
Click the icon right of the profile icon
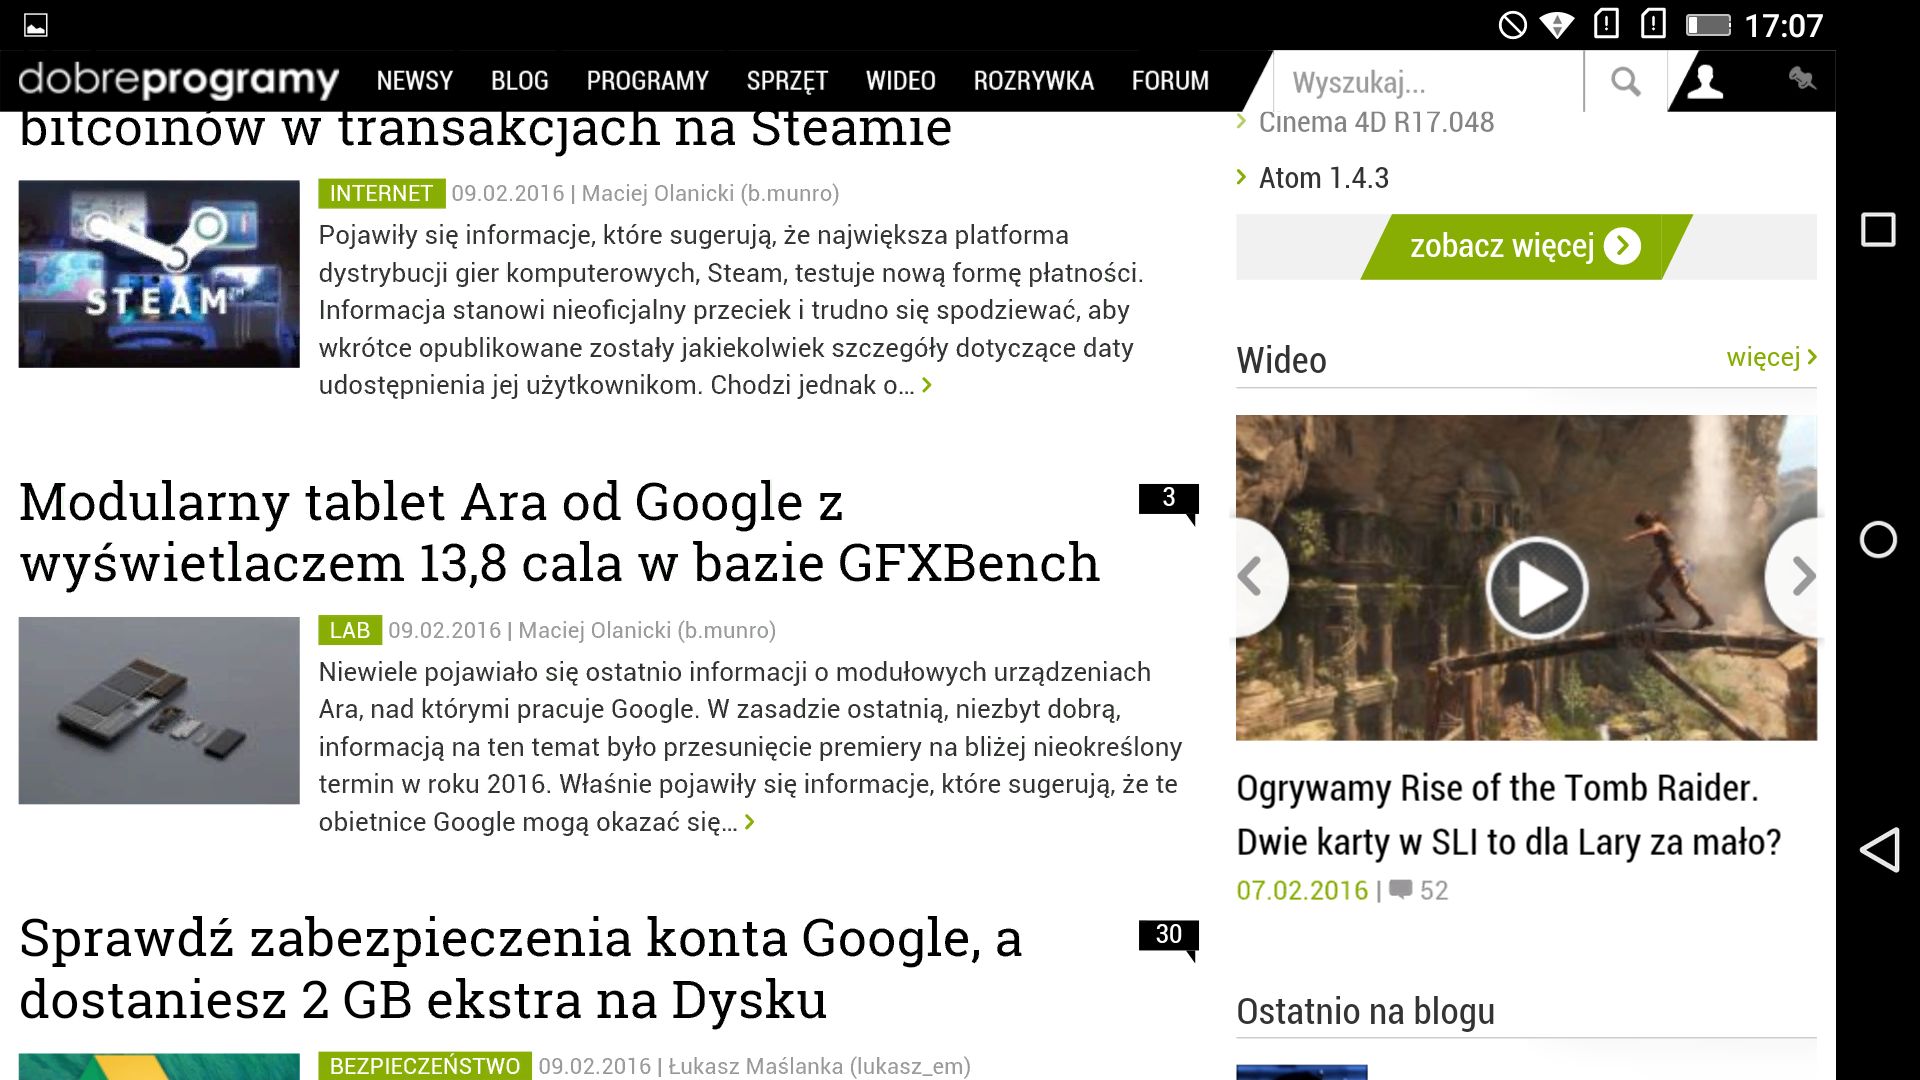coord(1801,79)
